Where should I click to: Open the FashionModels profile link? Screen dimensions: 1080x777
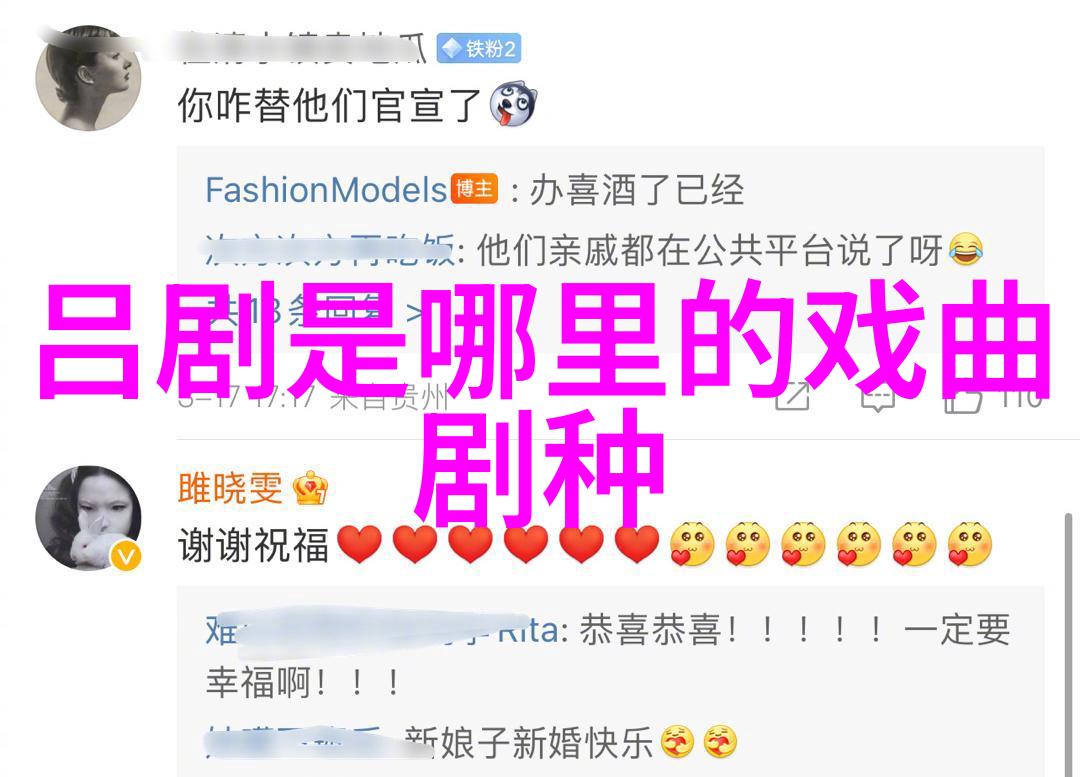pyautogui.click(x=326, y=189)
